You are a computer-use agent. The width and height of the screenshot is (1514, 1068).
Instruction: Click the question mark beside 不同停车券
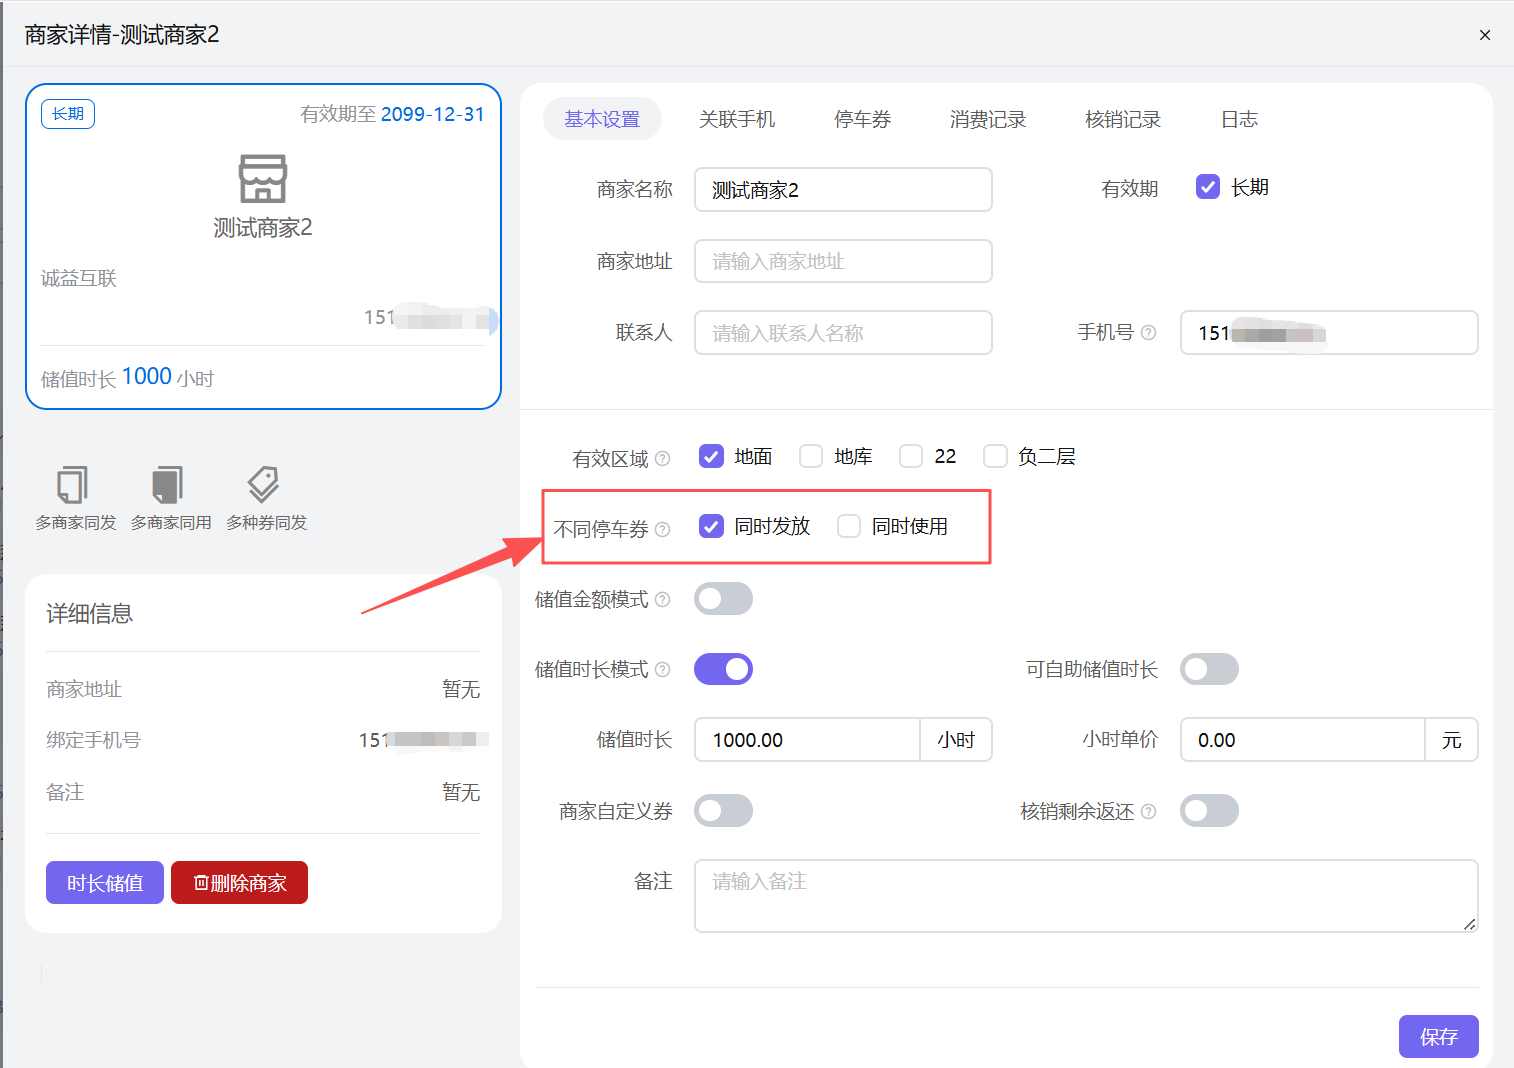click(663, 530)
